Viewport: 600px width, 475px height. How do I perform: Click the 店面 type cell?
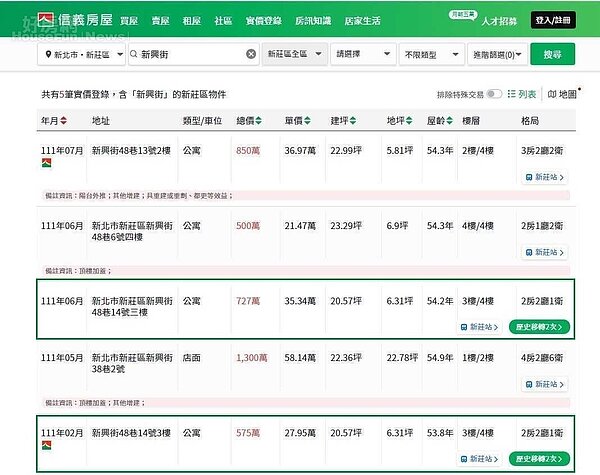point(191,357)
